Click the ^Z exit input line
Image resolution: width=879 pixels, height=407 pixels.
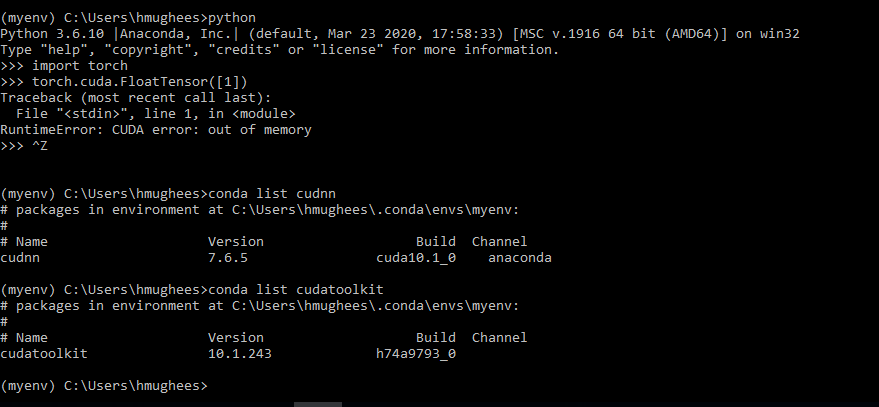[24, 146]
